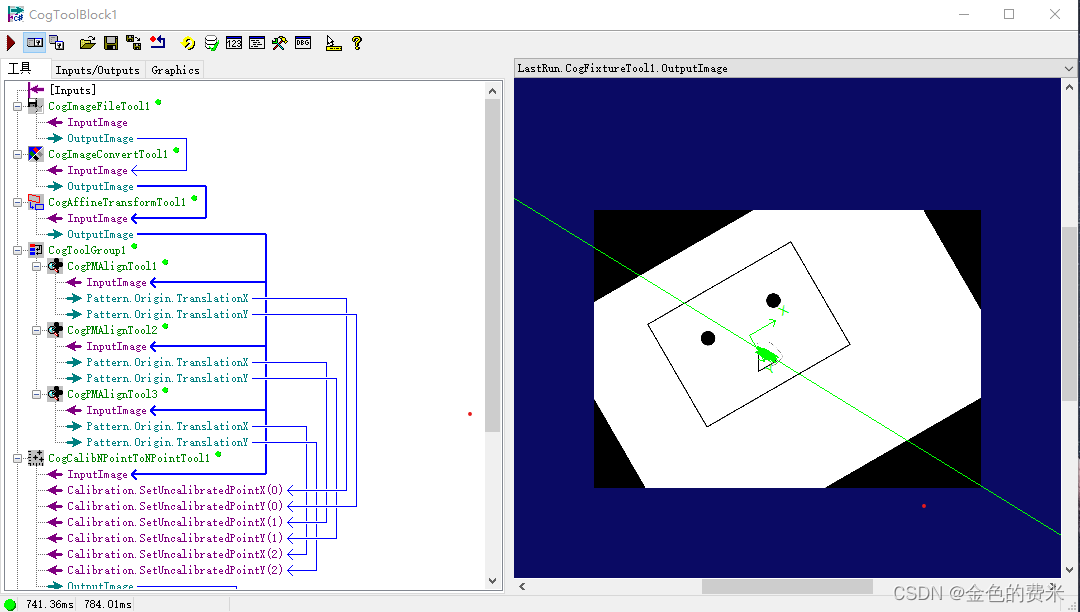Image resolution: width=1080 pixels, height=612 pixels.
Task: Open the floating local tool display window
Action: pyautogui.click(x=56, y=43)
